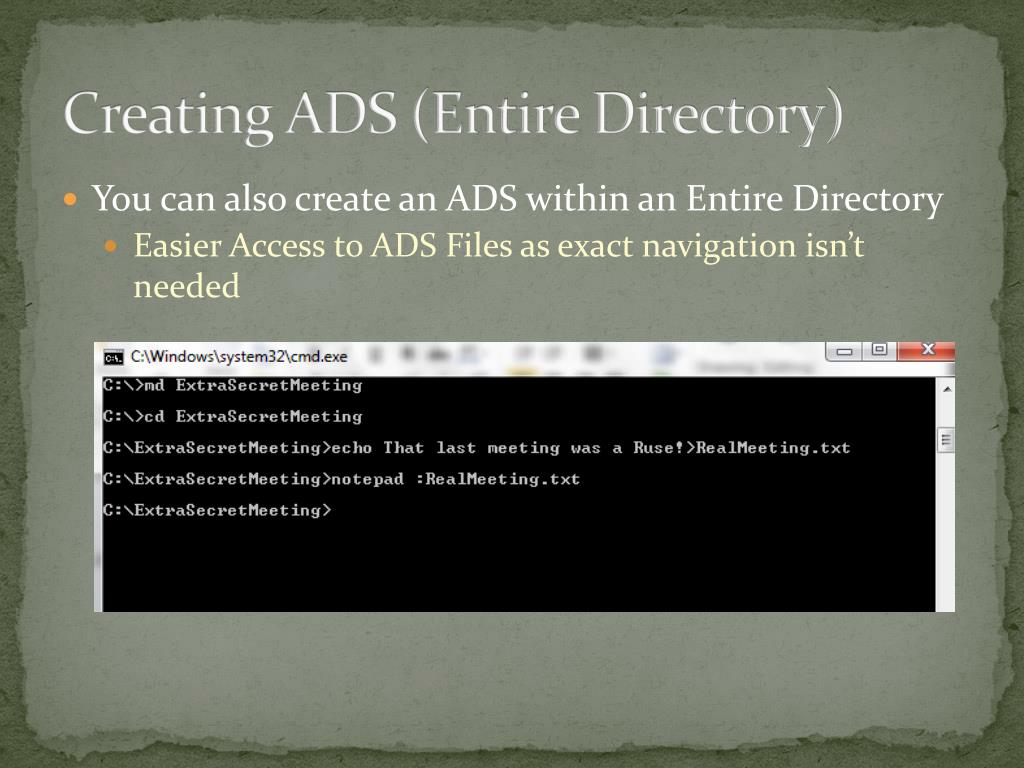Click the scrollbar up arrow in cmd window
Screen dimensions: 1024x768
click(946, 389)
